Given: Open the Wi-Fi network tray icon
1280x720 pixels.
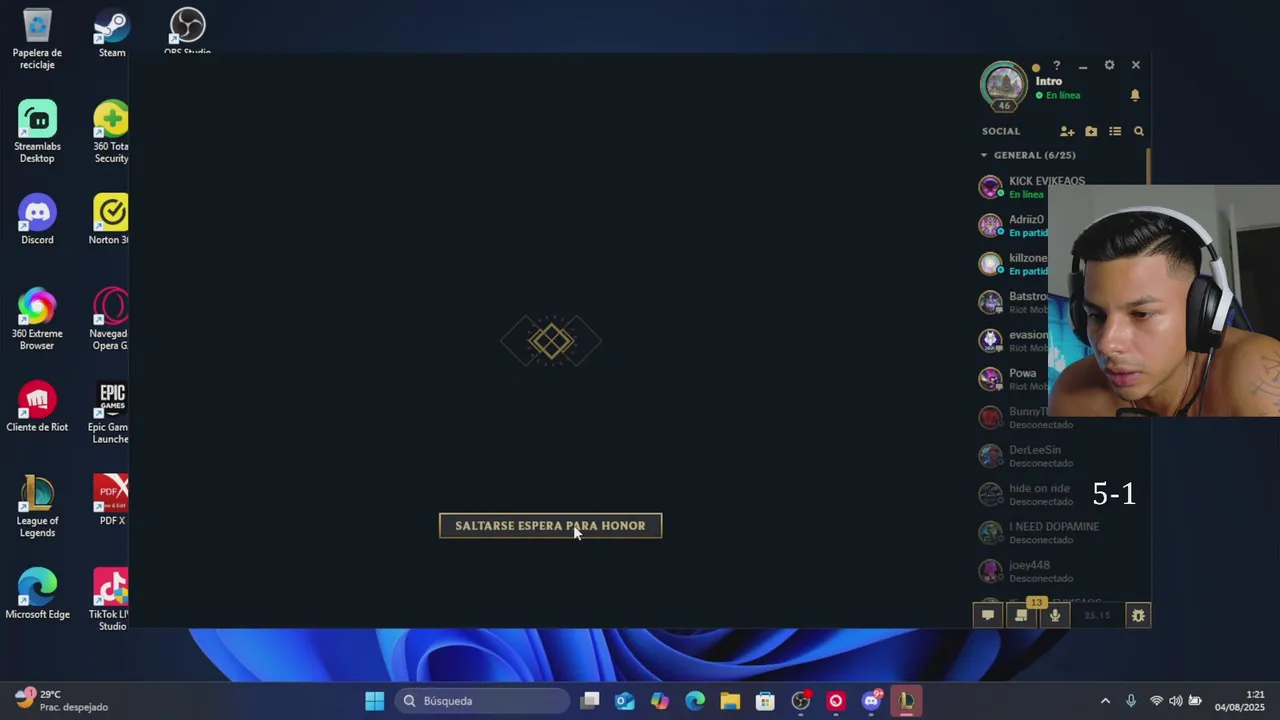Looking at the screenshot, I should (x=1156, y=701).
